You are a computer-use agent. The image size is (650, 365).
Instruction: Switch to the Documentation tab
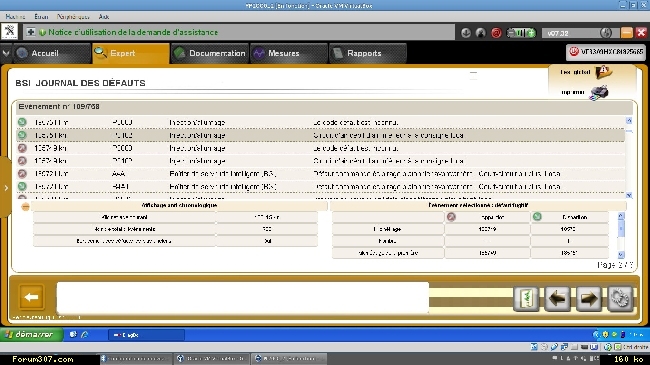(x=210, y=53)
